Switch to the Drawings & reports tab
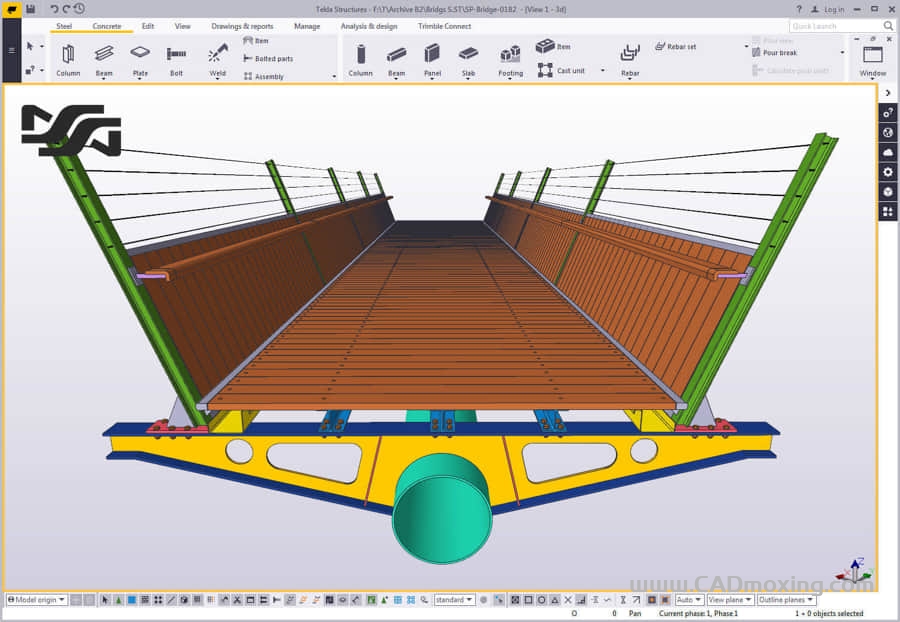 point(242,26)
